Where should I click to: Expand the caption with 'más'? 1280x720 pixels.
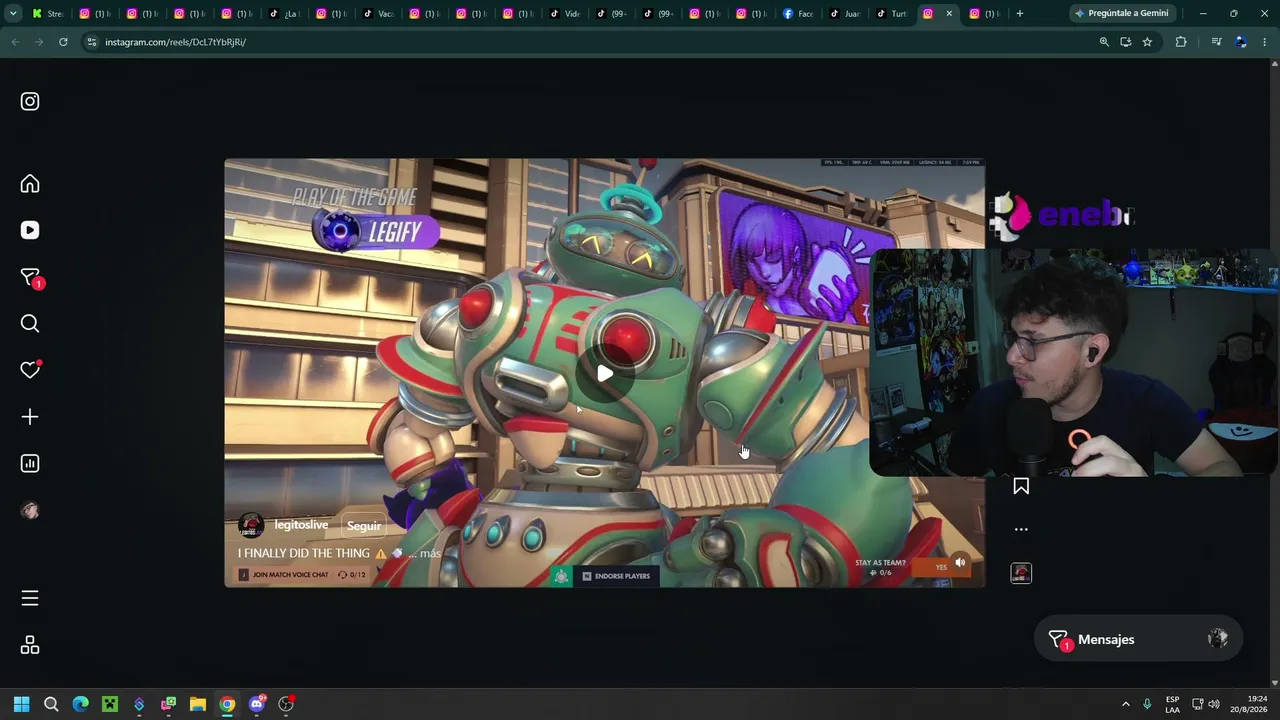430,553
